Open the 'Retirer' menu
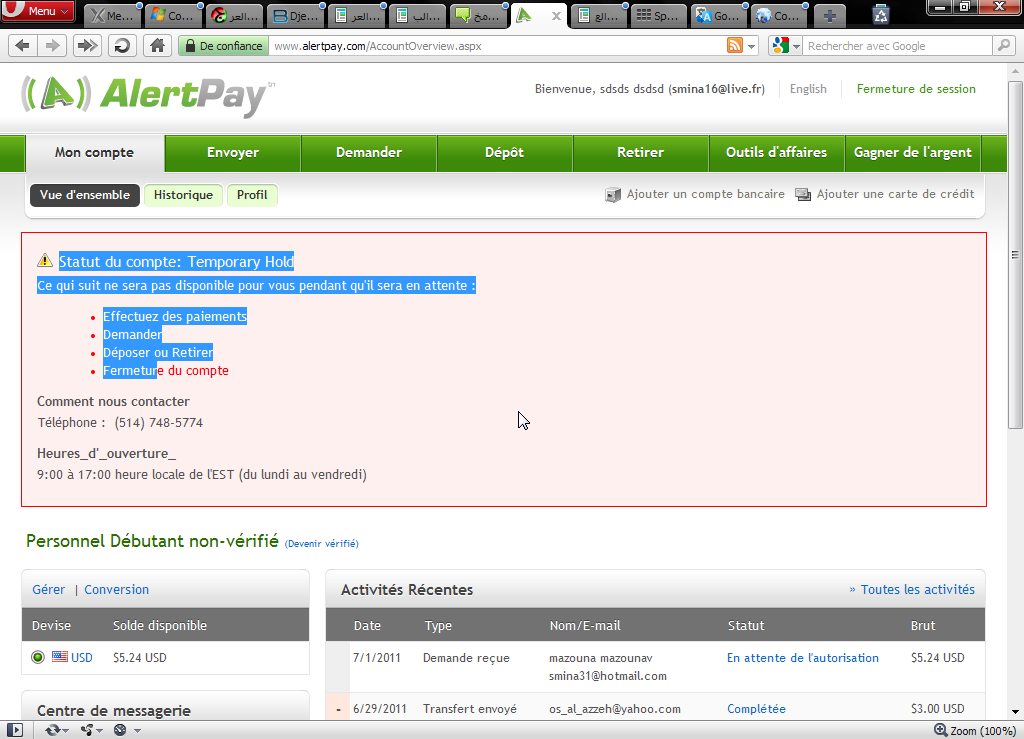Screen dimensions: 1024x739 coord(641,153)
